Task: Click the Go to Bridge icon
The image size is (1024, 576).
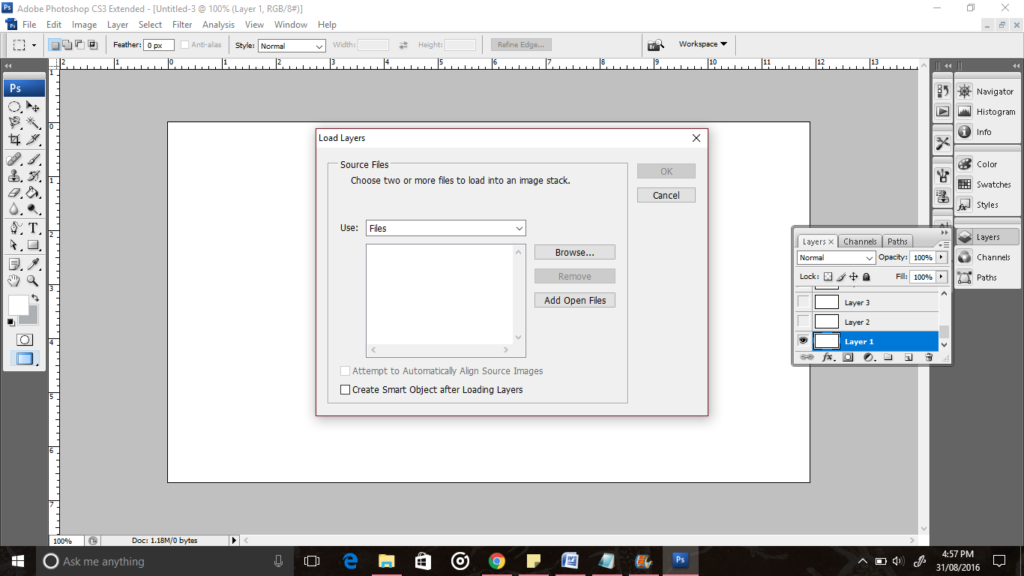Action: click(655, 44)
